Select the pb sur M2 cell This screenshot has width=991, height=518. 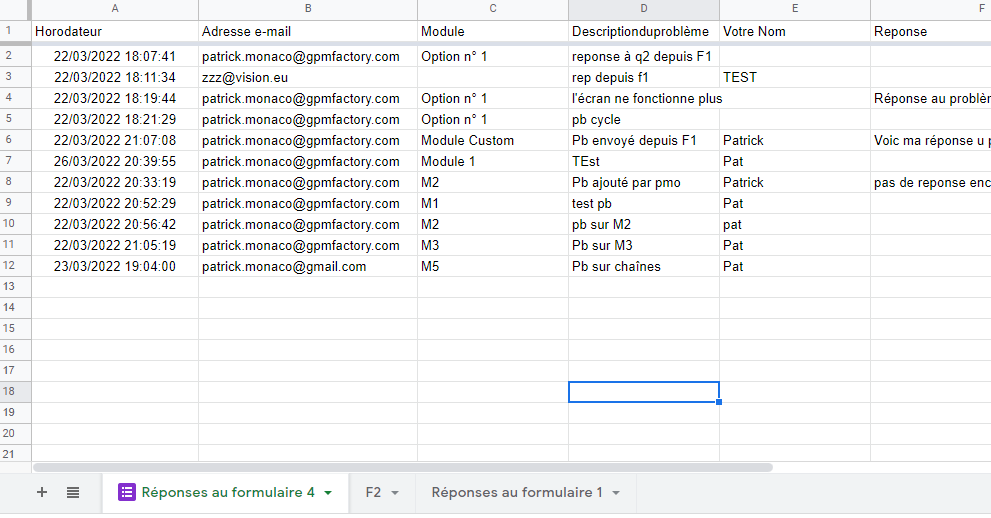643,224
